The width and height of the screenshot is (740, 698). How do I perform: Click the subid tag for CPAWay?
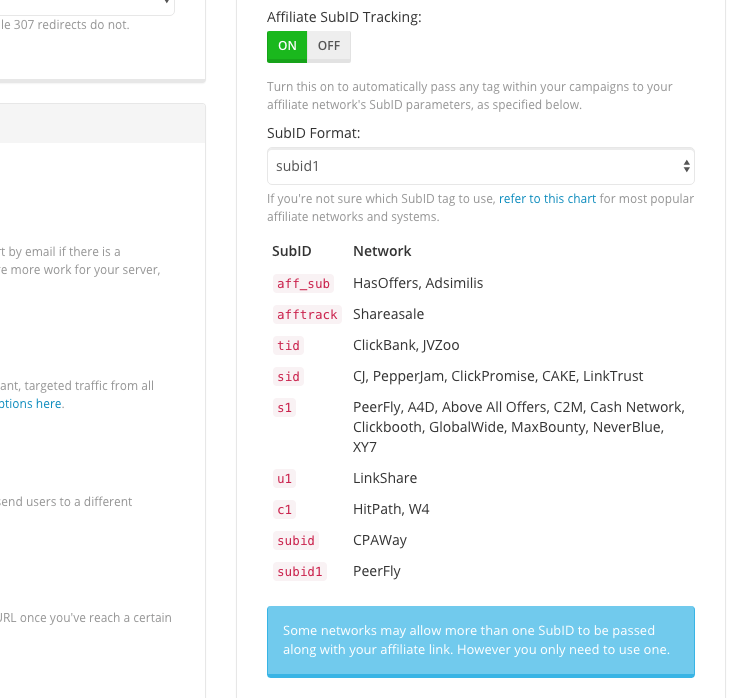pos(296,541)
